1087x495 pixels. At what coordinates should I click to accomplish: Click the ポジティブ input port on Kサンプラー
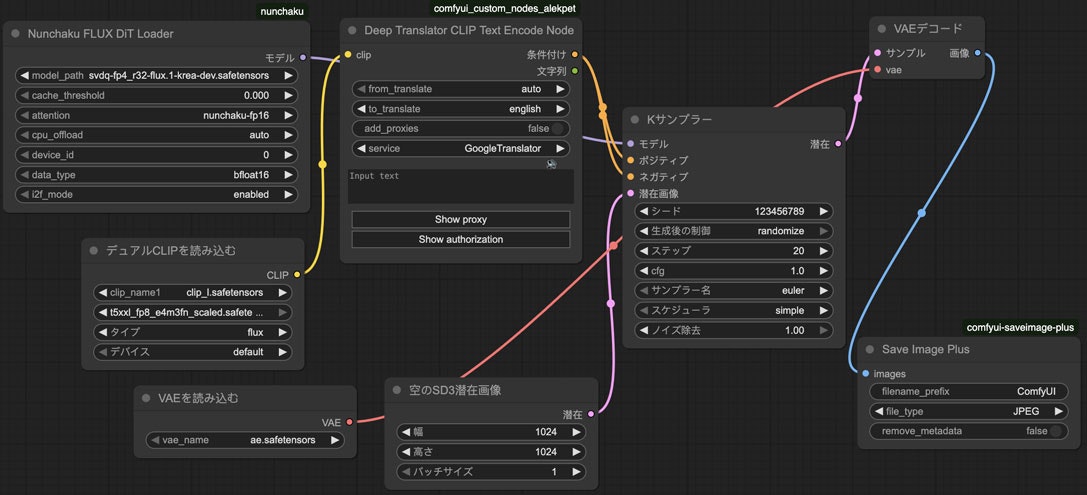tap(630, 160)
